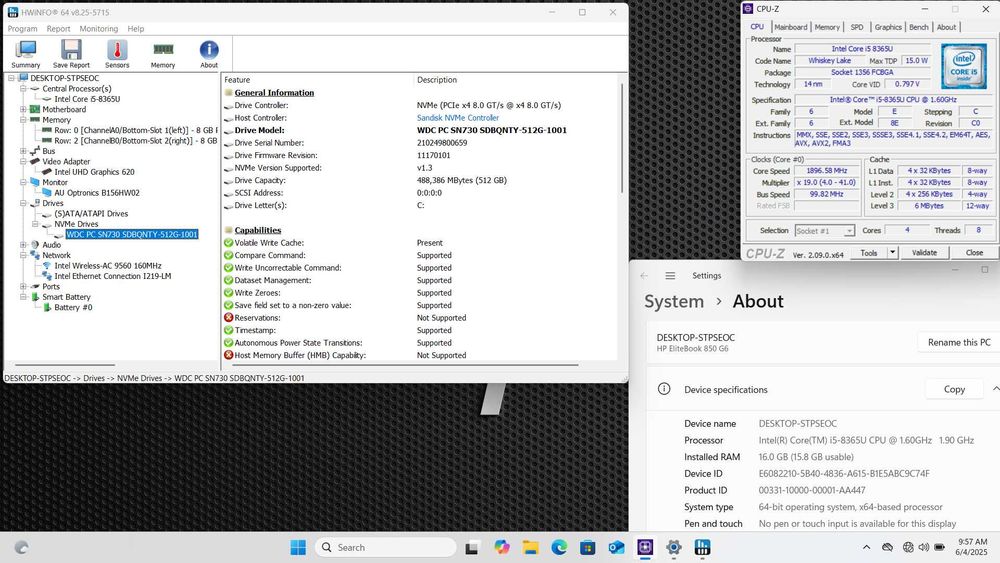This screenshot has height=563, width=1000.
Task: Open the CPU-Z Tools dropdown arrow
Action: click(892, 252)
